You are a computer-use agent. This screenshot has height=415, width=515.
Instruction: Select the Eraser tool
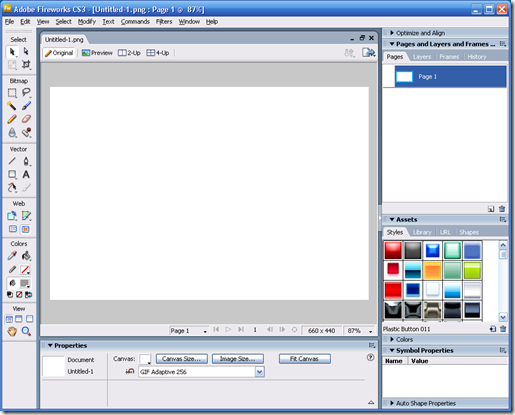point(26,119)
